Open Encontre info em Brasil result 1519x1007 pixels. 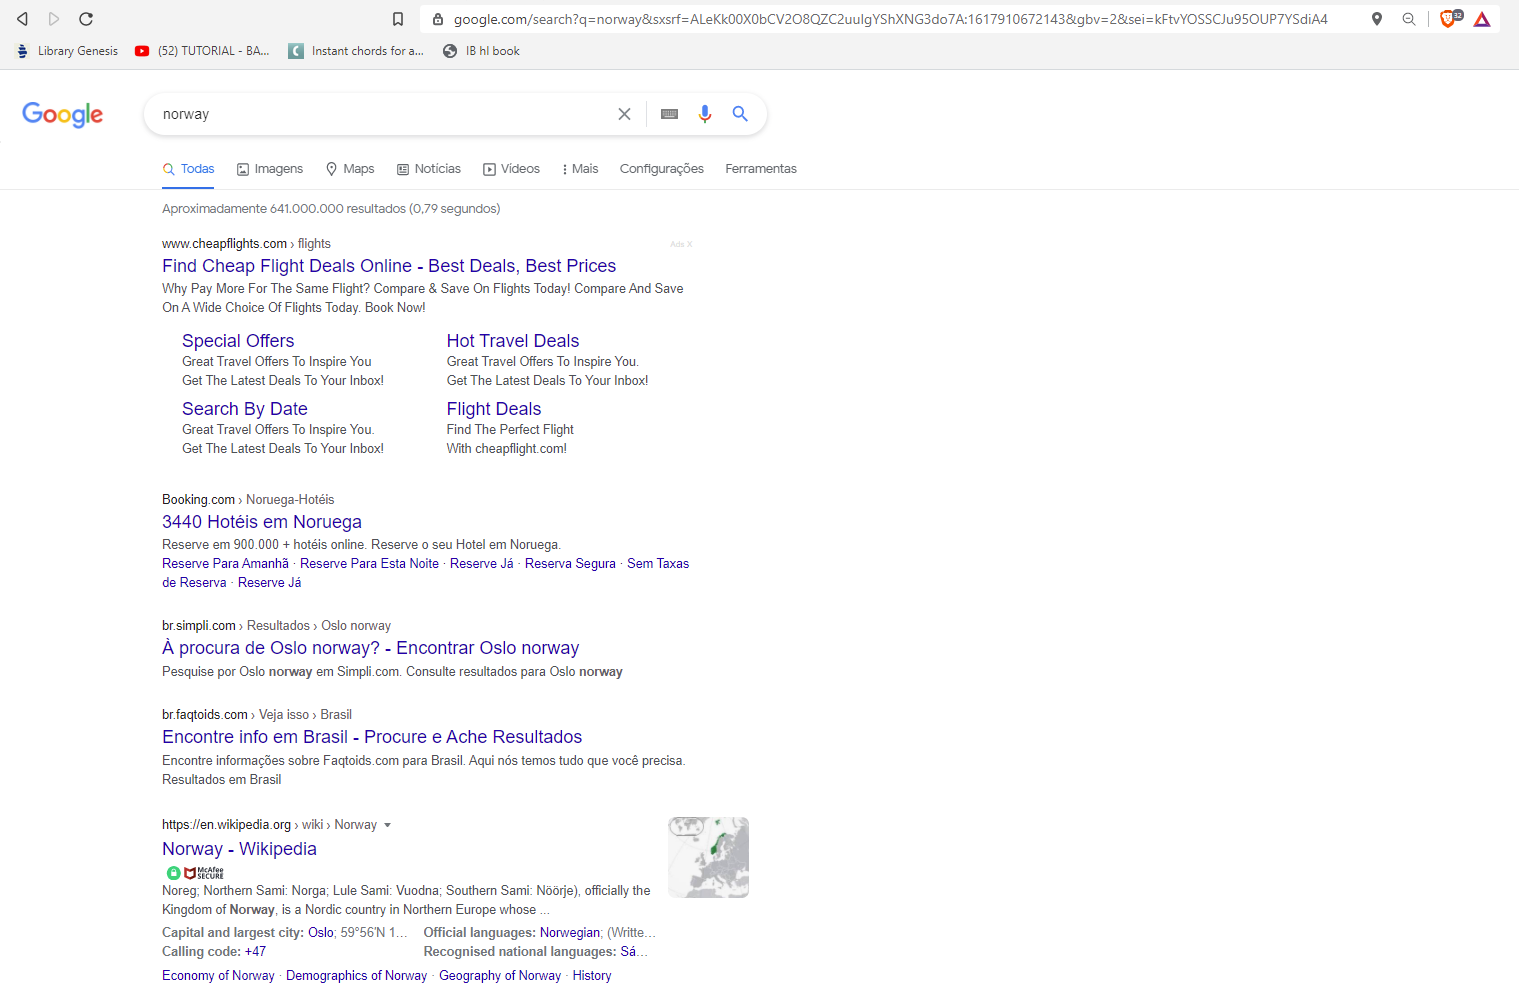click(372, 737)
